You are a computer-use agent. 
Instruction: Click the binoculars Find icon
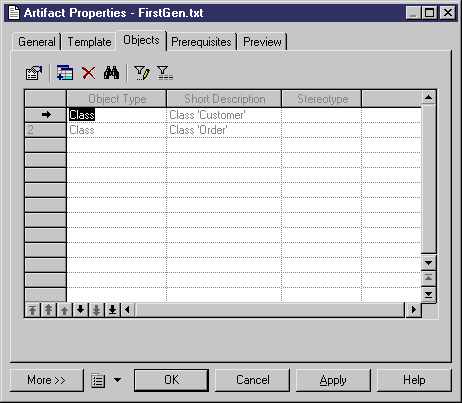point(111,73)
